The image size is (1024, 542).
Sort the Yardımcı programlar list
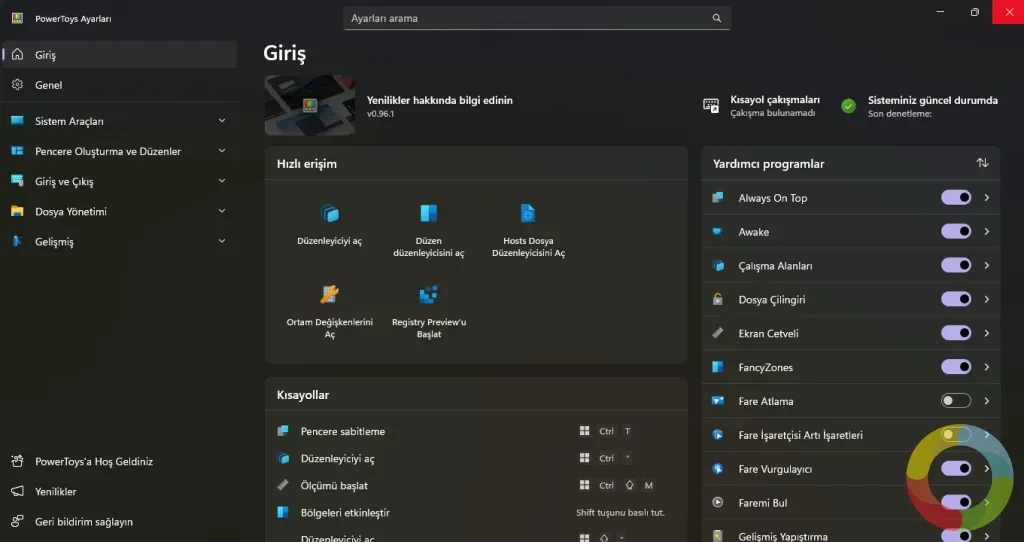pos(982,163)
